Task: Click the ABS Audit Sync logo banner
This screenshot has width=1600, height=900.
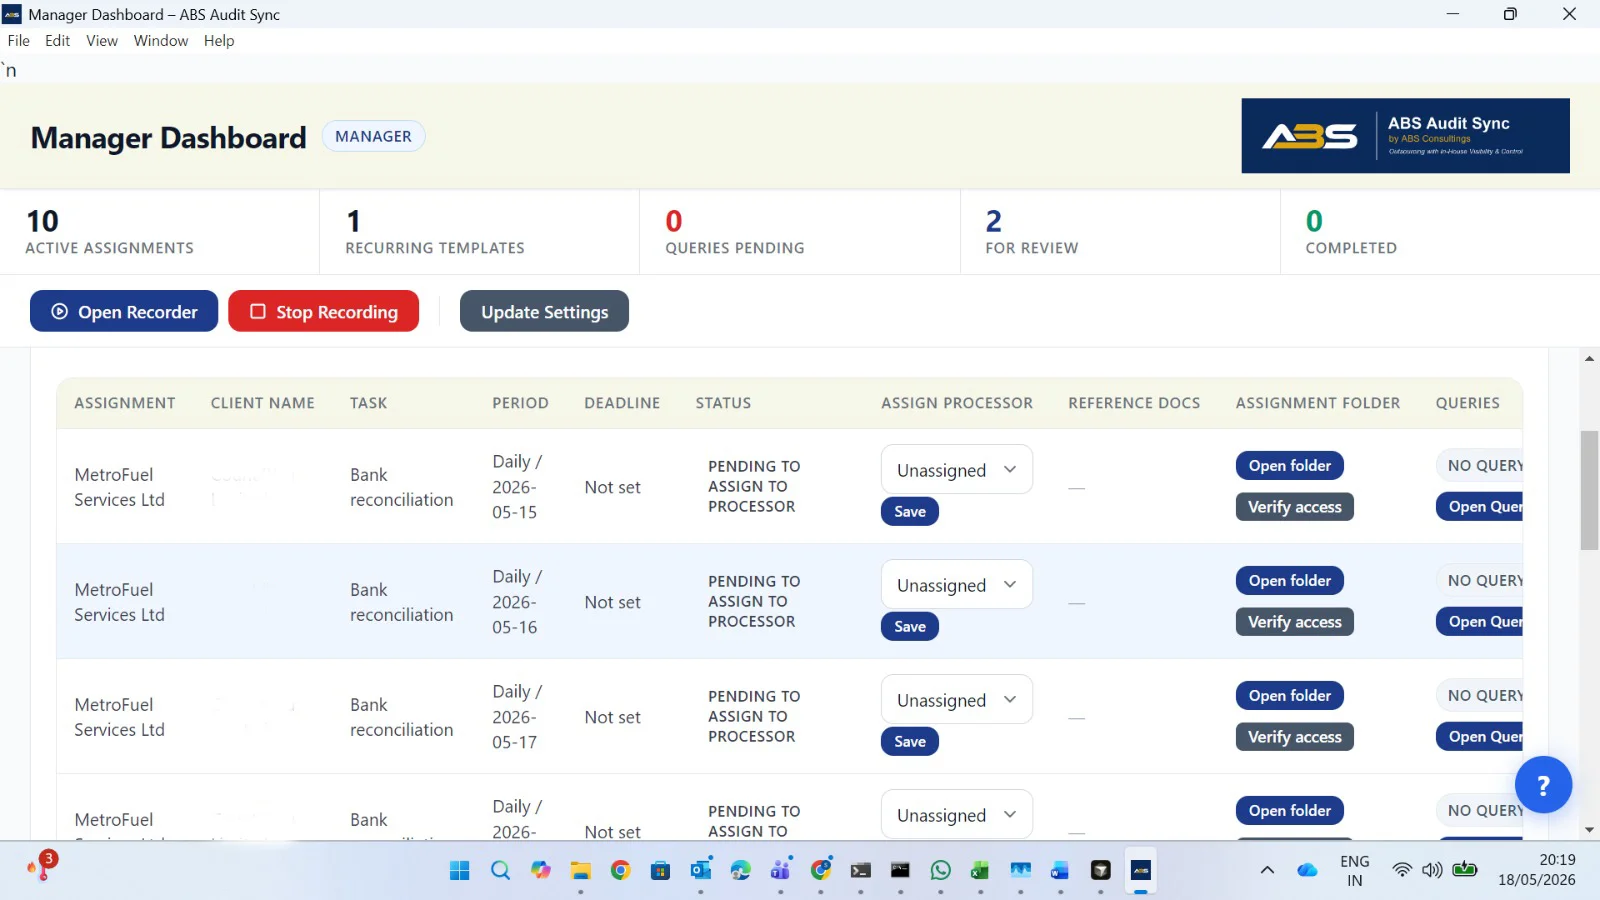Action: pos(1405,136)
